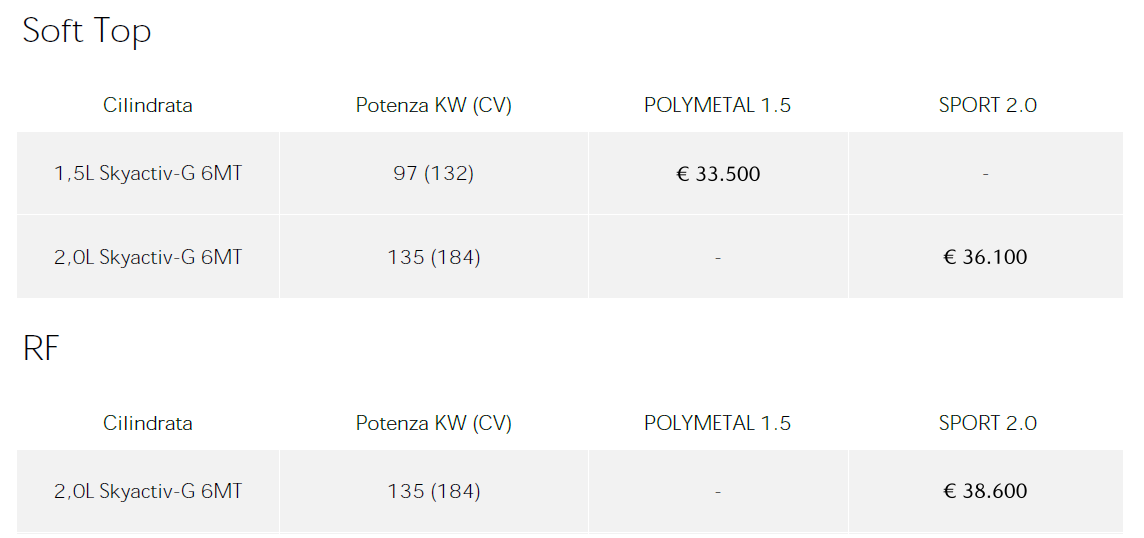The height and width of the screenshot is (538, 1144).
Task: Select the €36.100 Sport 2.0 price
Action: [x=985, y=257]
